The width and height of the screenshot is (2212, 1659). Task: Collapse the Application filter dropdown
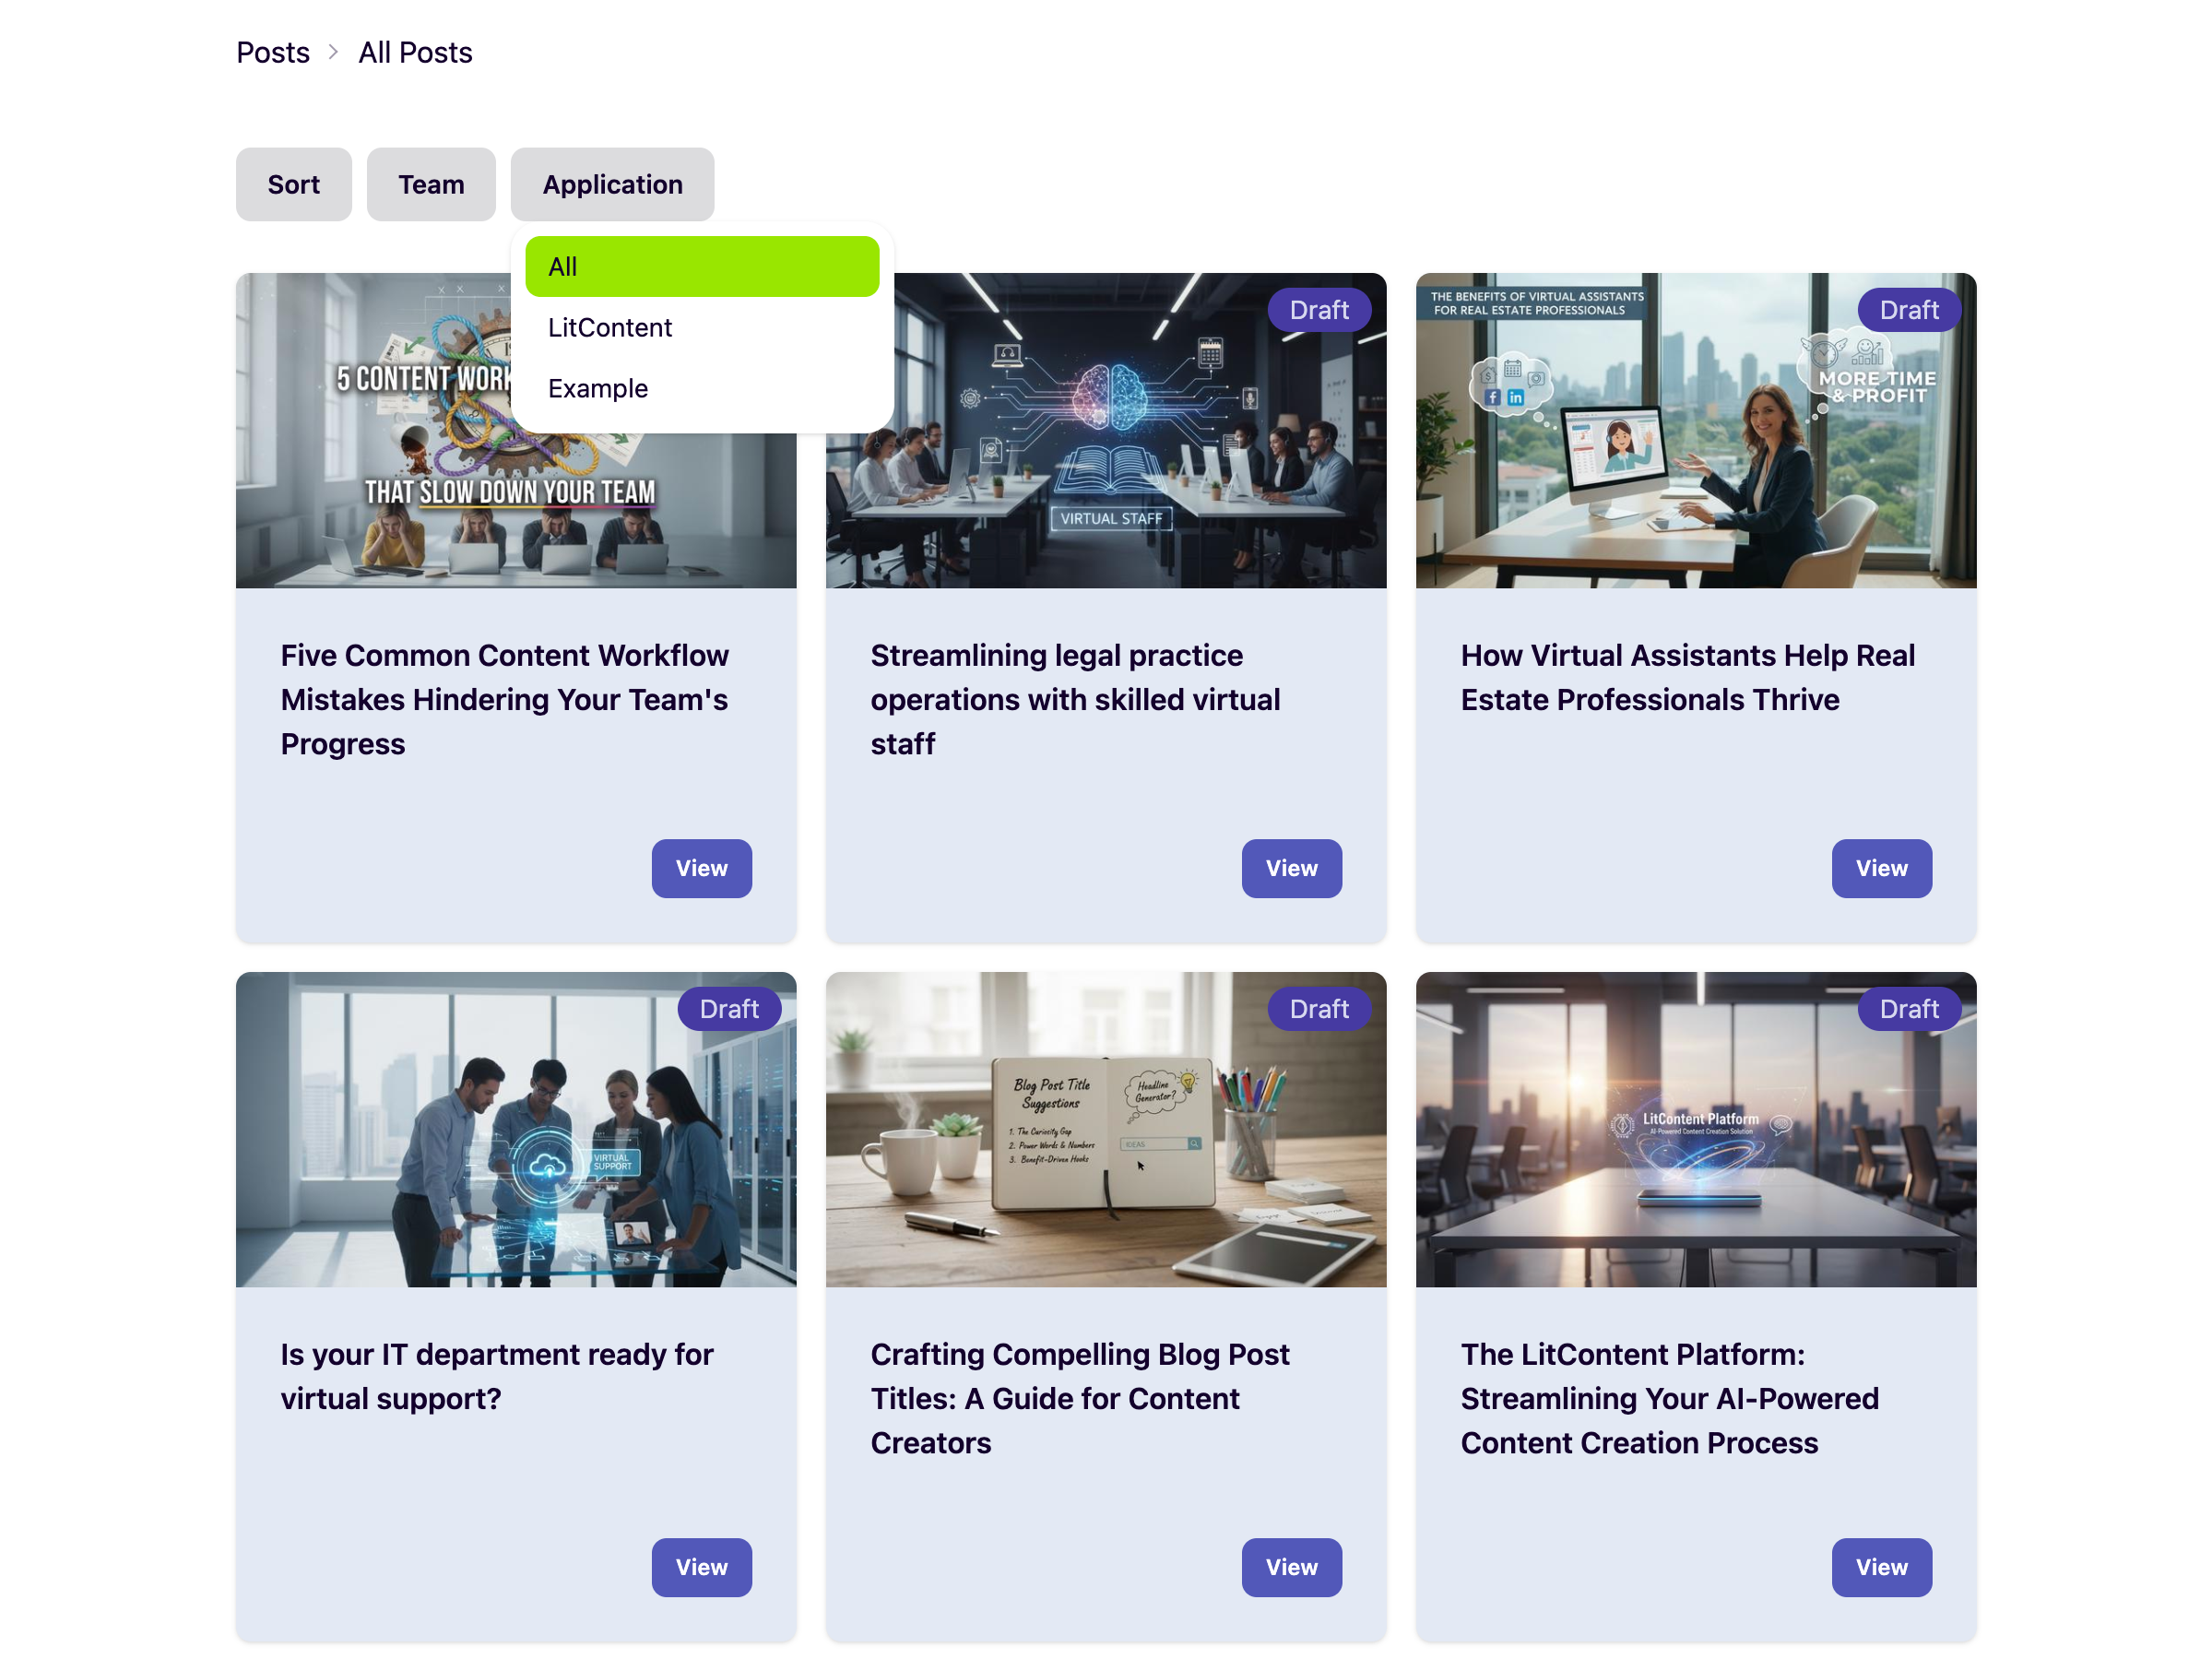[612, 184]
